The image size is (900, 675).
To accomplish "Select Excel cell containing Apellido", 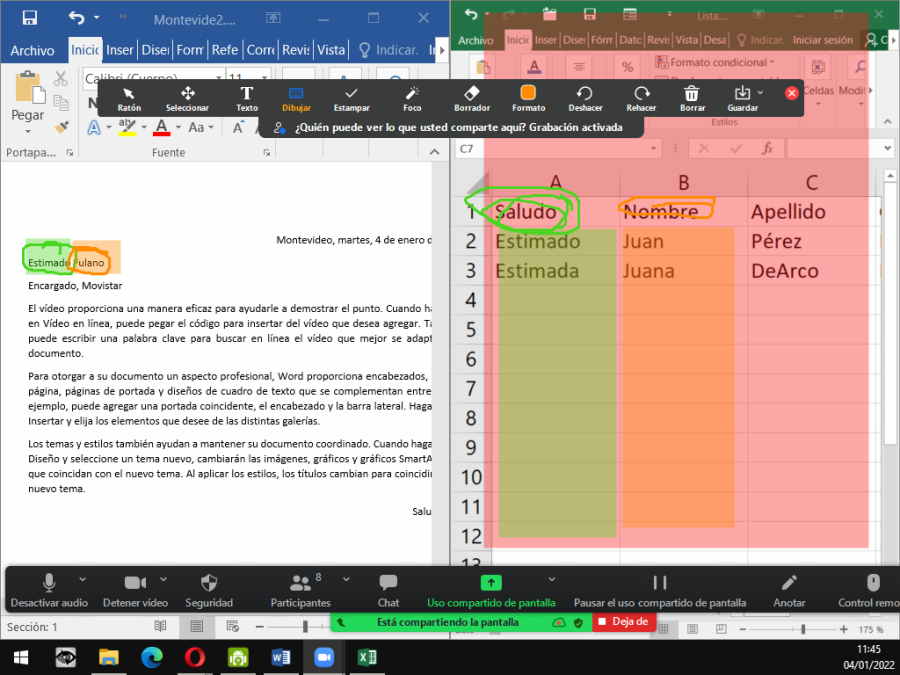I will [x=811, y=212].
